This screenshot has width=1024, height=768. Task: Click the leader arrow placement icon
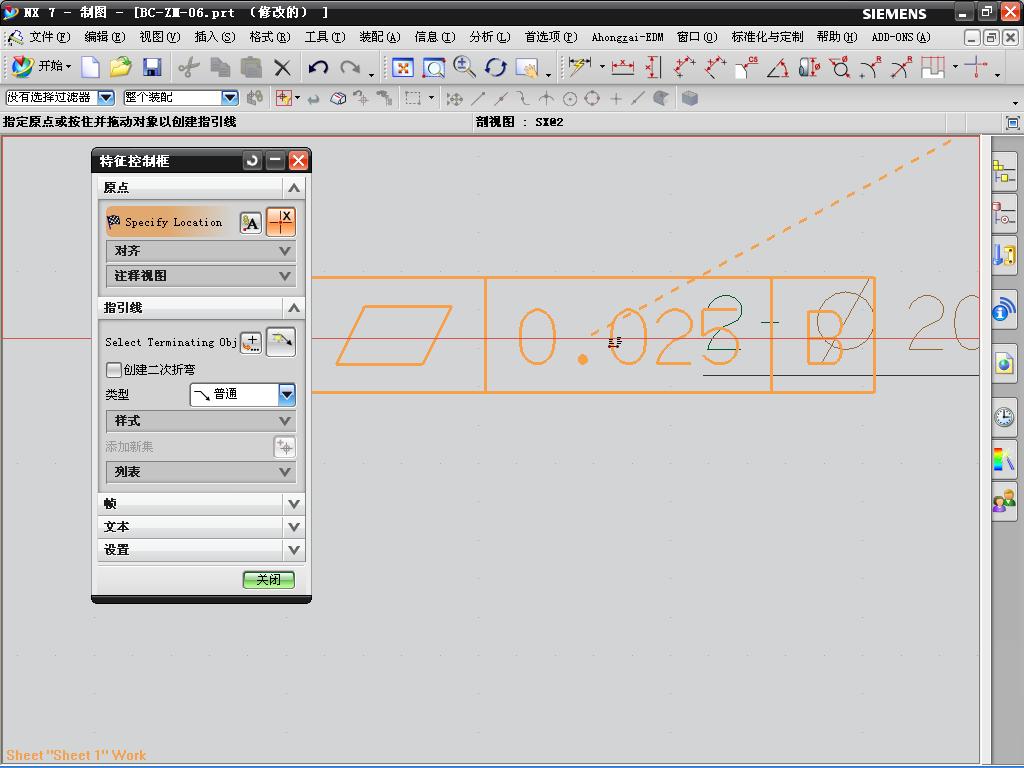281,342
